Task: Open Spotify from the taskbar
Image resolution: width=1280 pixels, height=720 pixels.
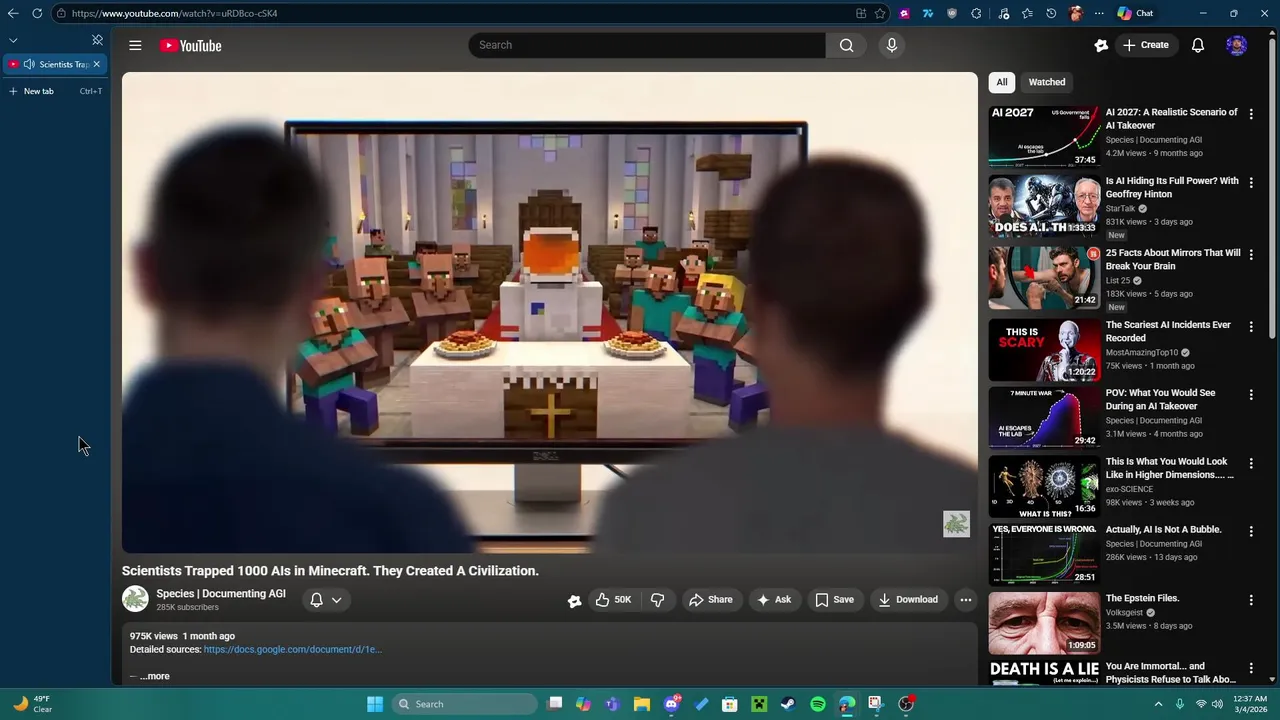Action: (817, 704)
